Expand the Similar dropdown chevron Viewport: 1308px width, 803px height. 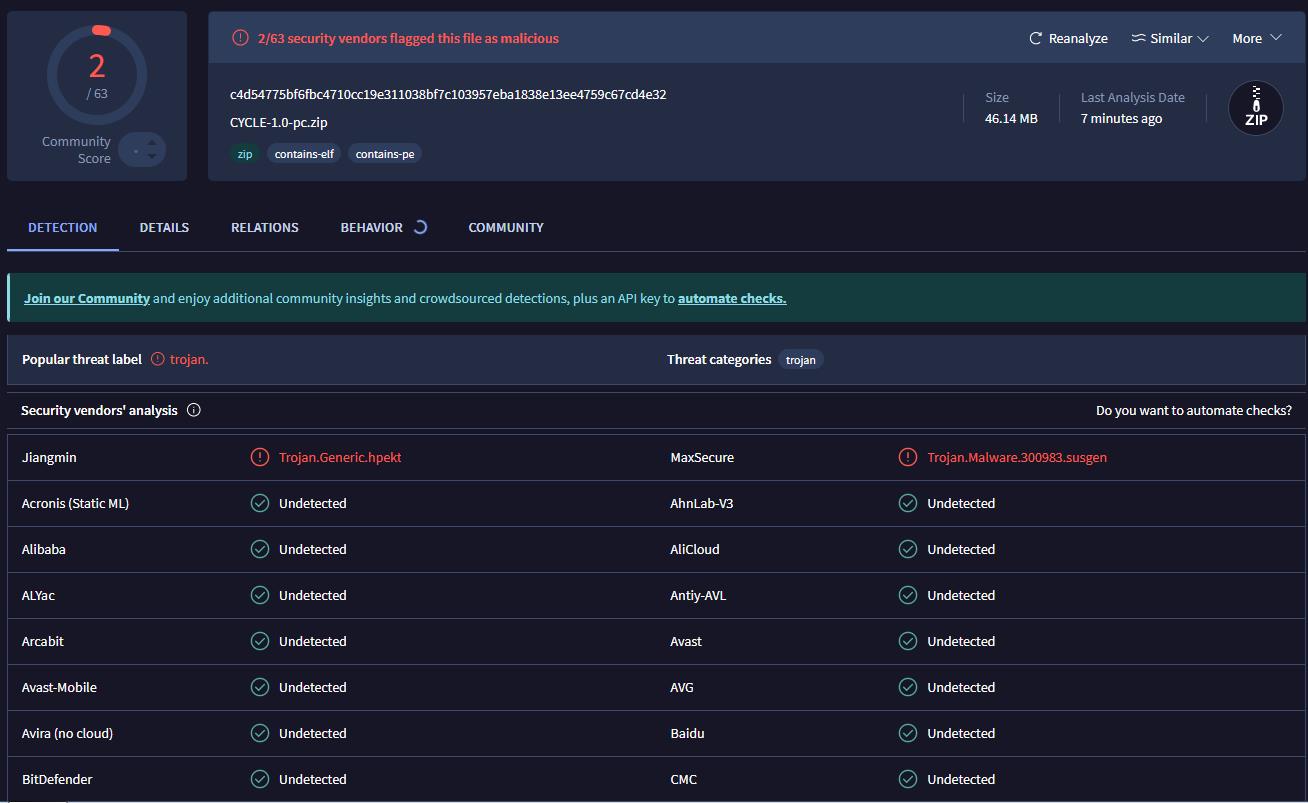point(1203,39)
